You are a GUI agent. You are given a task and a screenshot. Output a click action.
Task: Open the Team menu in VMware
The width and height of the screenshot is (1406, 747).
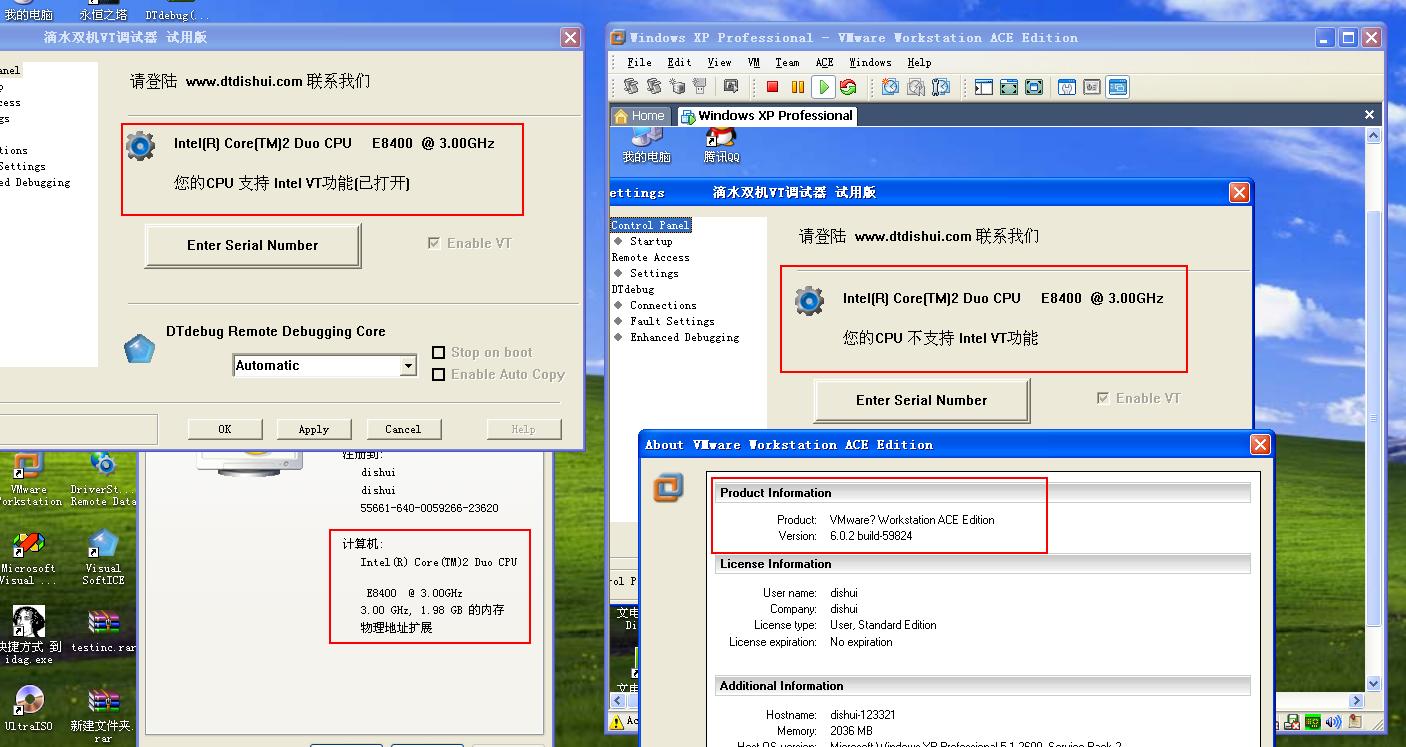tap(788, 62)
